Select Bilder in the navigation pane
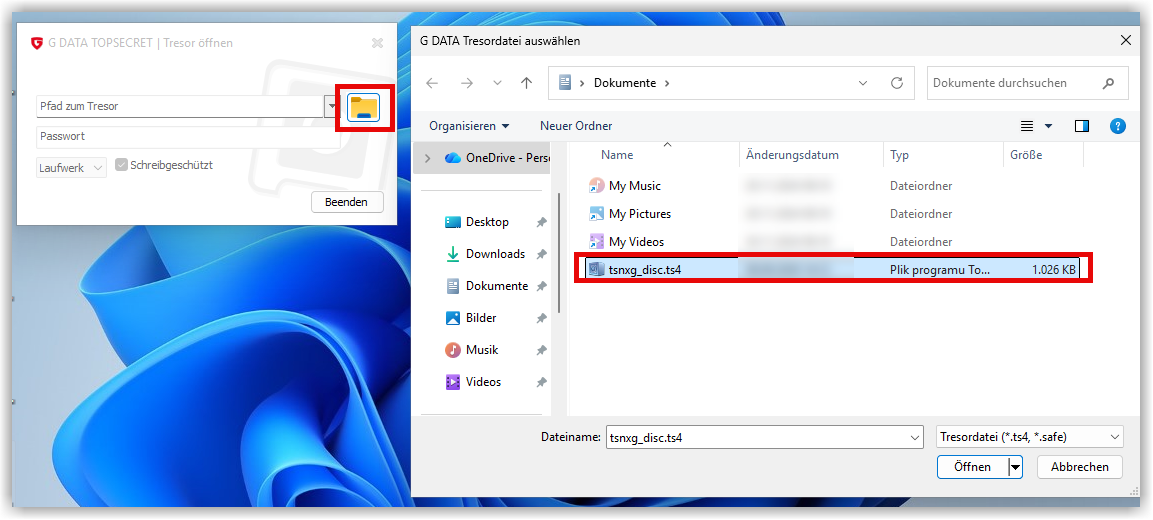The height and width of the screenshot is (520, 1153). 481,318
